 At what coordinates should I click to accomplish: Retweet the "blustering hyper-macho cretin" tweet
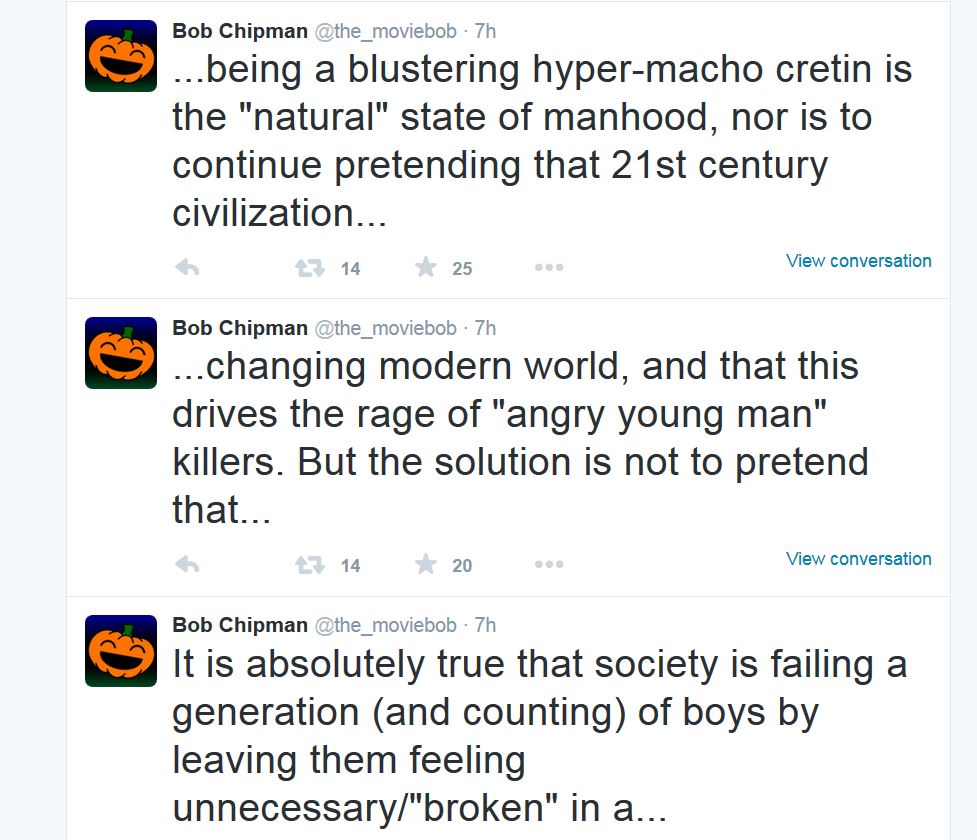pyautogui.click(x=310, y=268)
